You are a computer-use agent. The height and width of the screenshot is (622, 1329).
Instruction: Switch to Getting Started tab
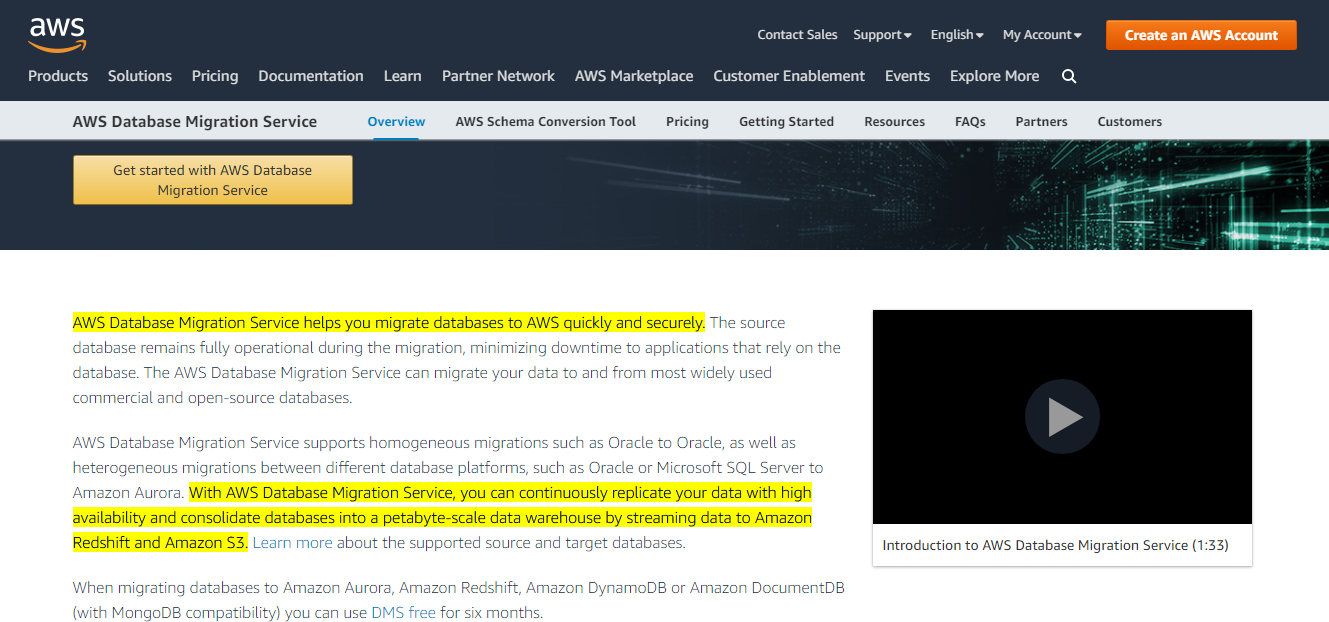click(x=786, y=121)
